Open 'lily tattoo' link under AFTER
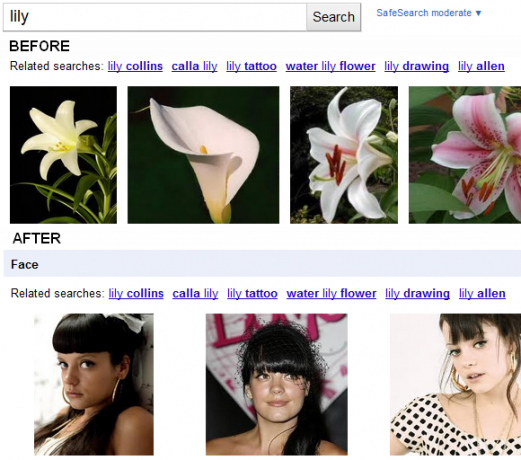Viewport: 521px width, 460px height. tap(252, 294)
